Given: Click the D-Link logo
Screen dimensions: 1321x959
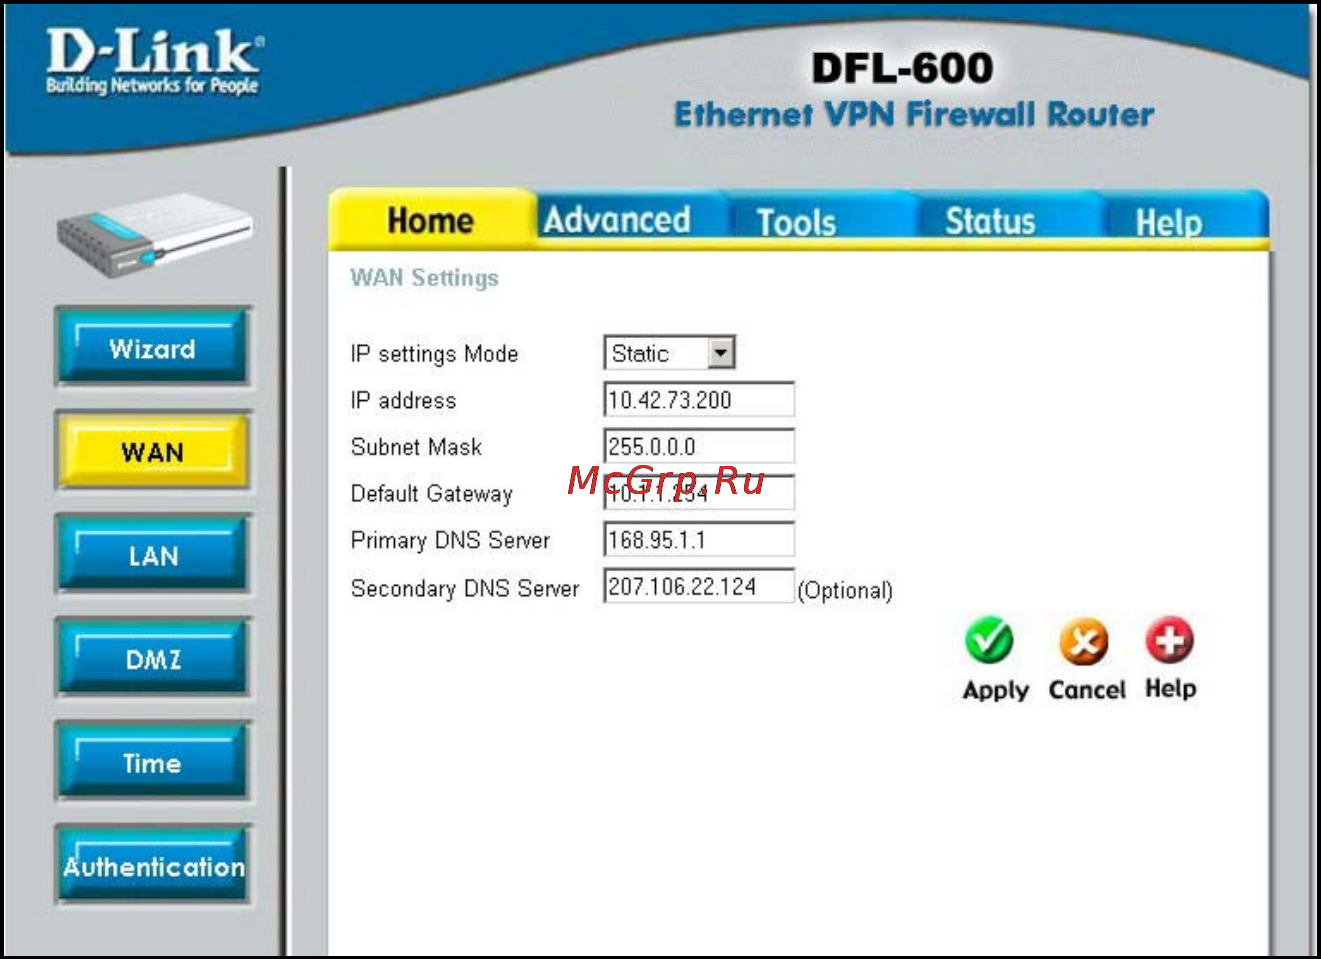Looking at the screenshot, I should point(154,62).
